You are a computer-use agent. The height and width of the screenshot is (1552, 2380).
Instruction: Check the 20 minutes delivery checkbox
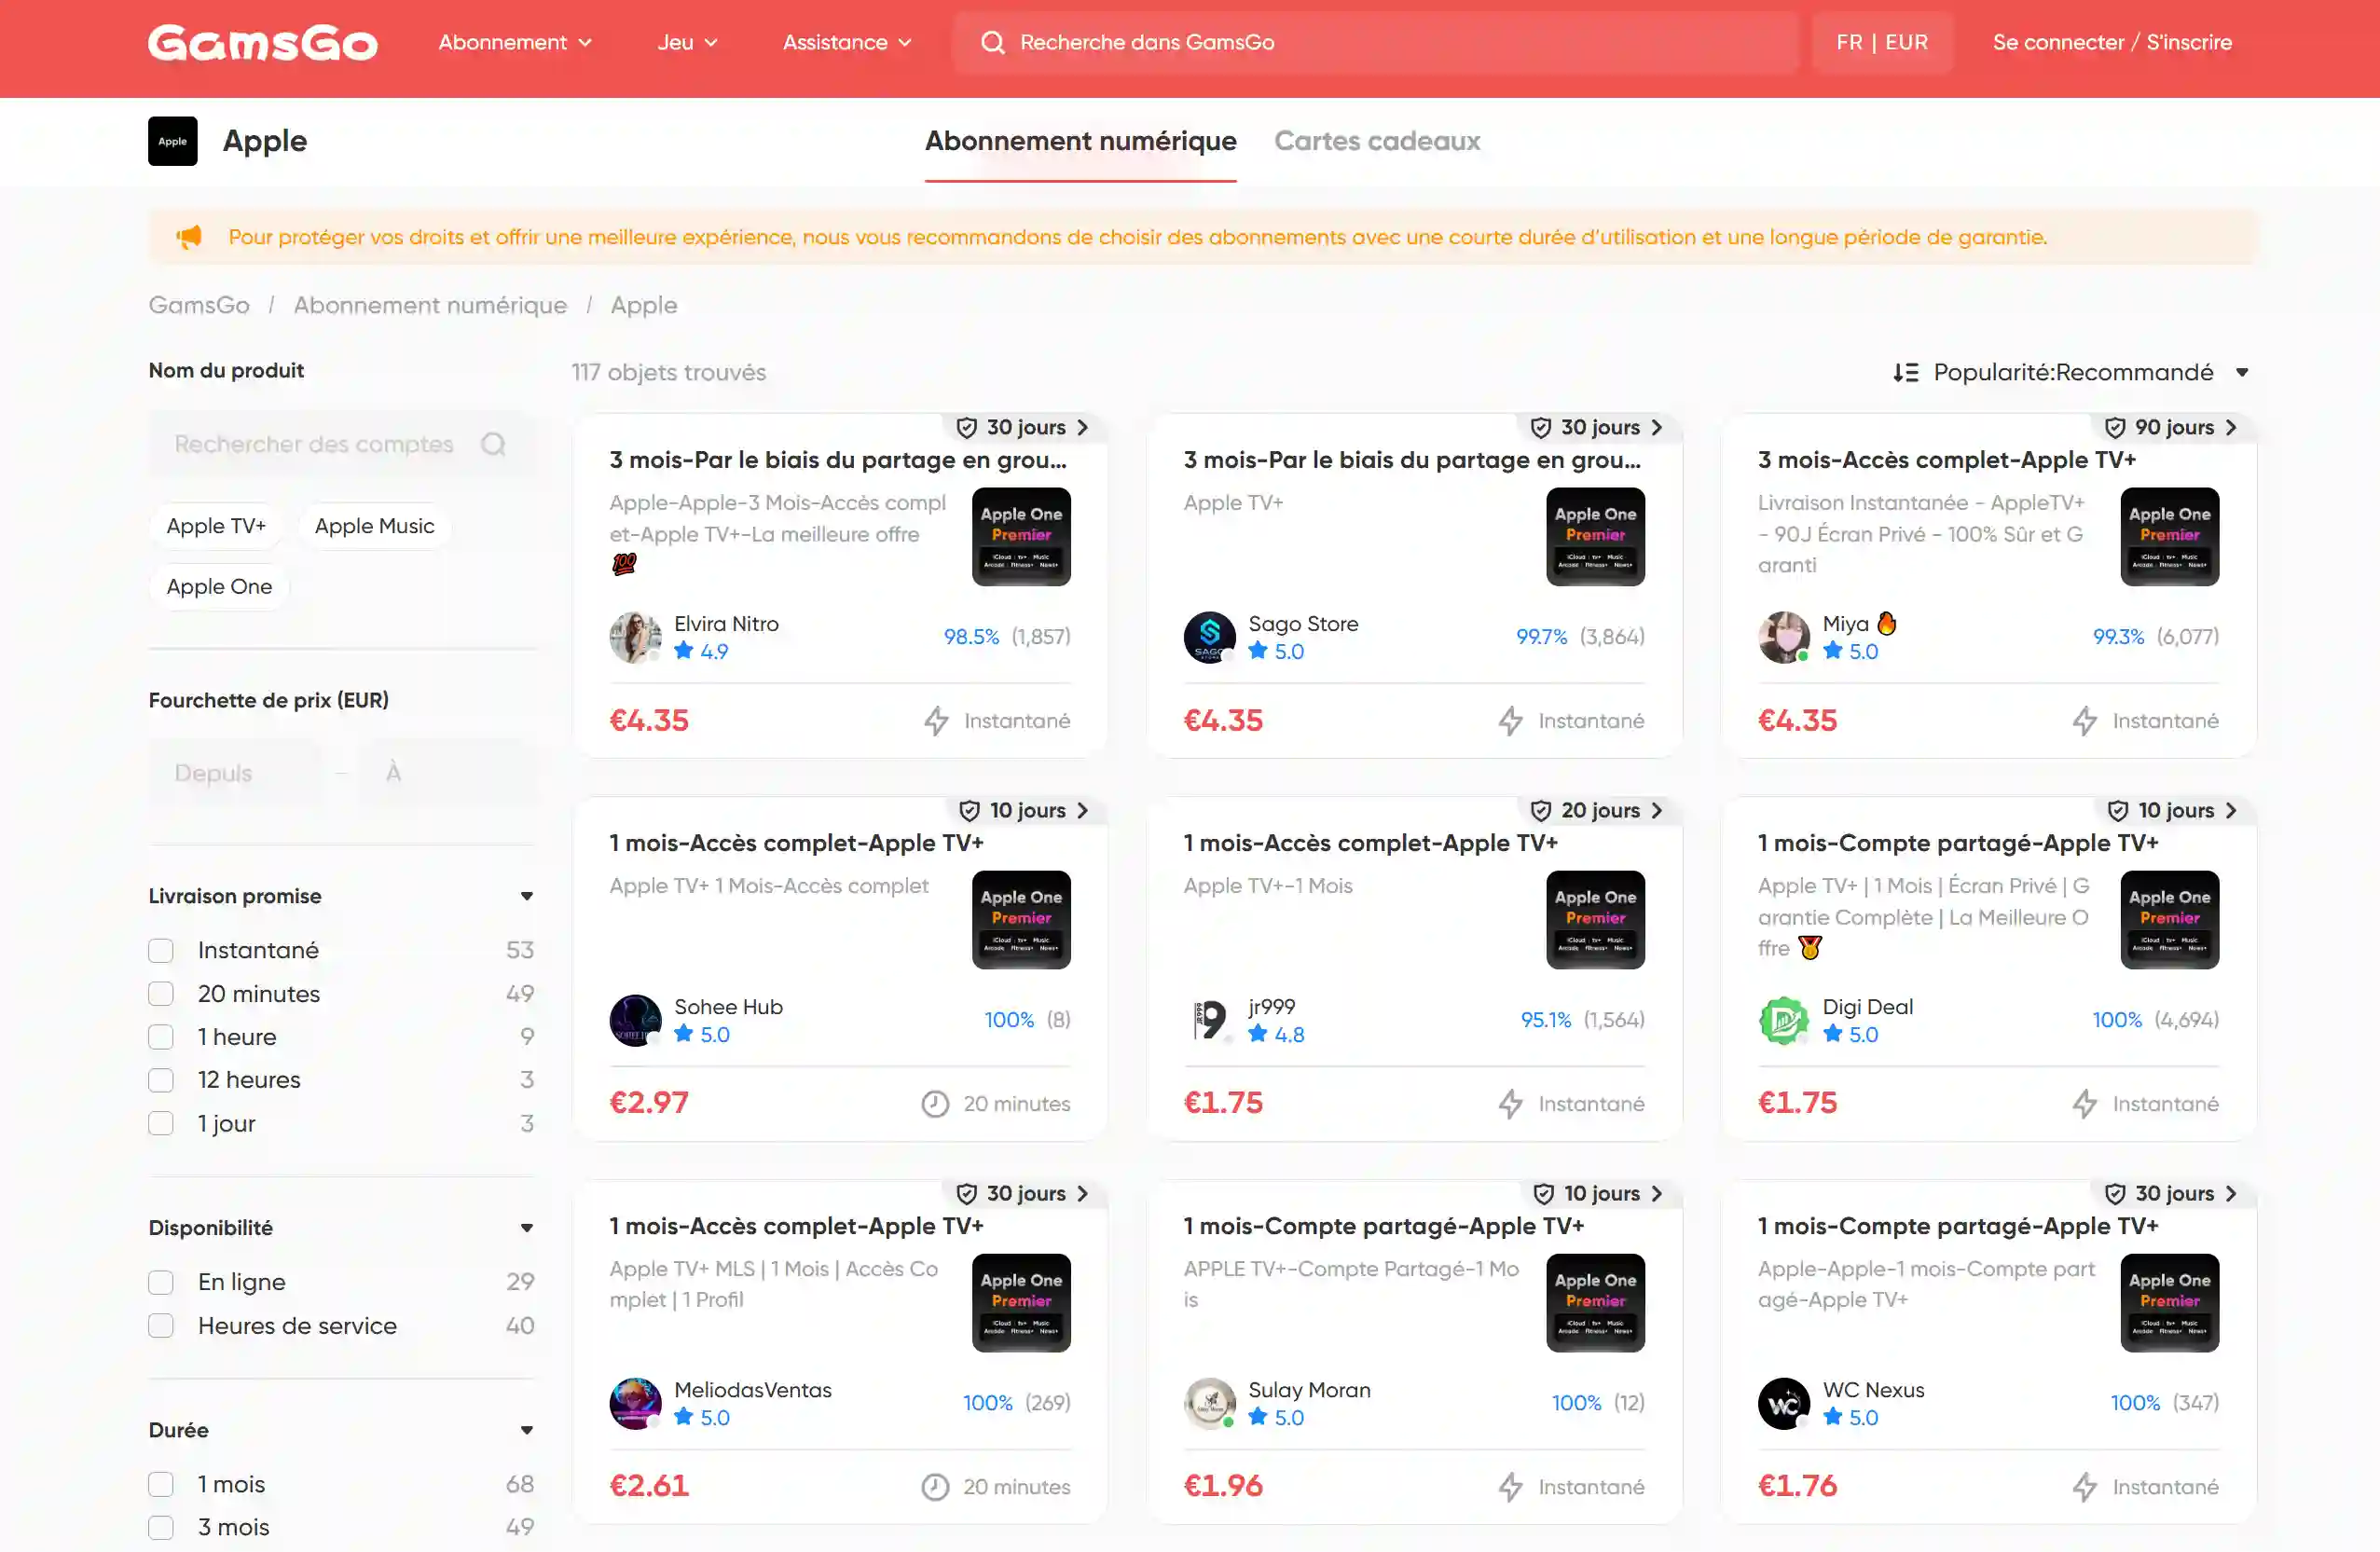click(161, 994)
